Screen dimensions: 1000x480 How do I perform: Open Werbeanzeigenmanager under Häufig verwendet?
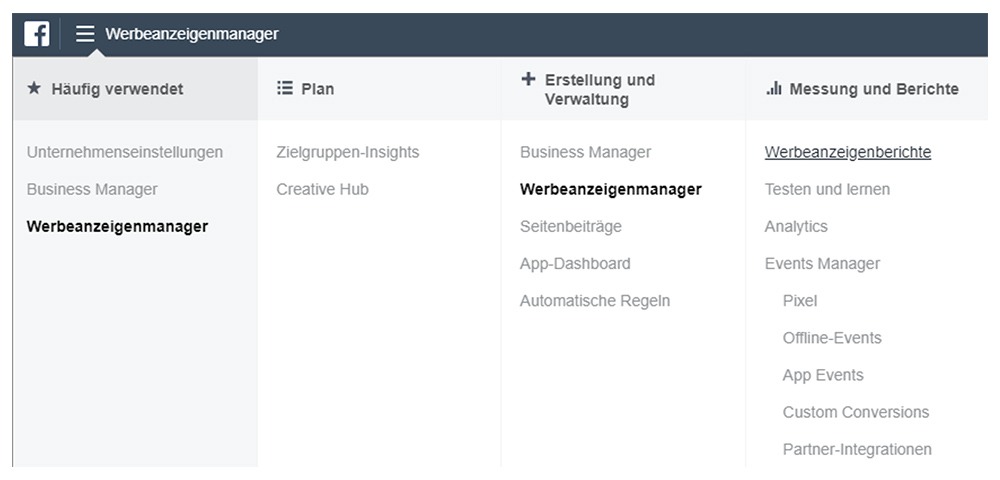pos(117,226)
